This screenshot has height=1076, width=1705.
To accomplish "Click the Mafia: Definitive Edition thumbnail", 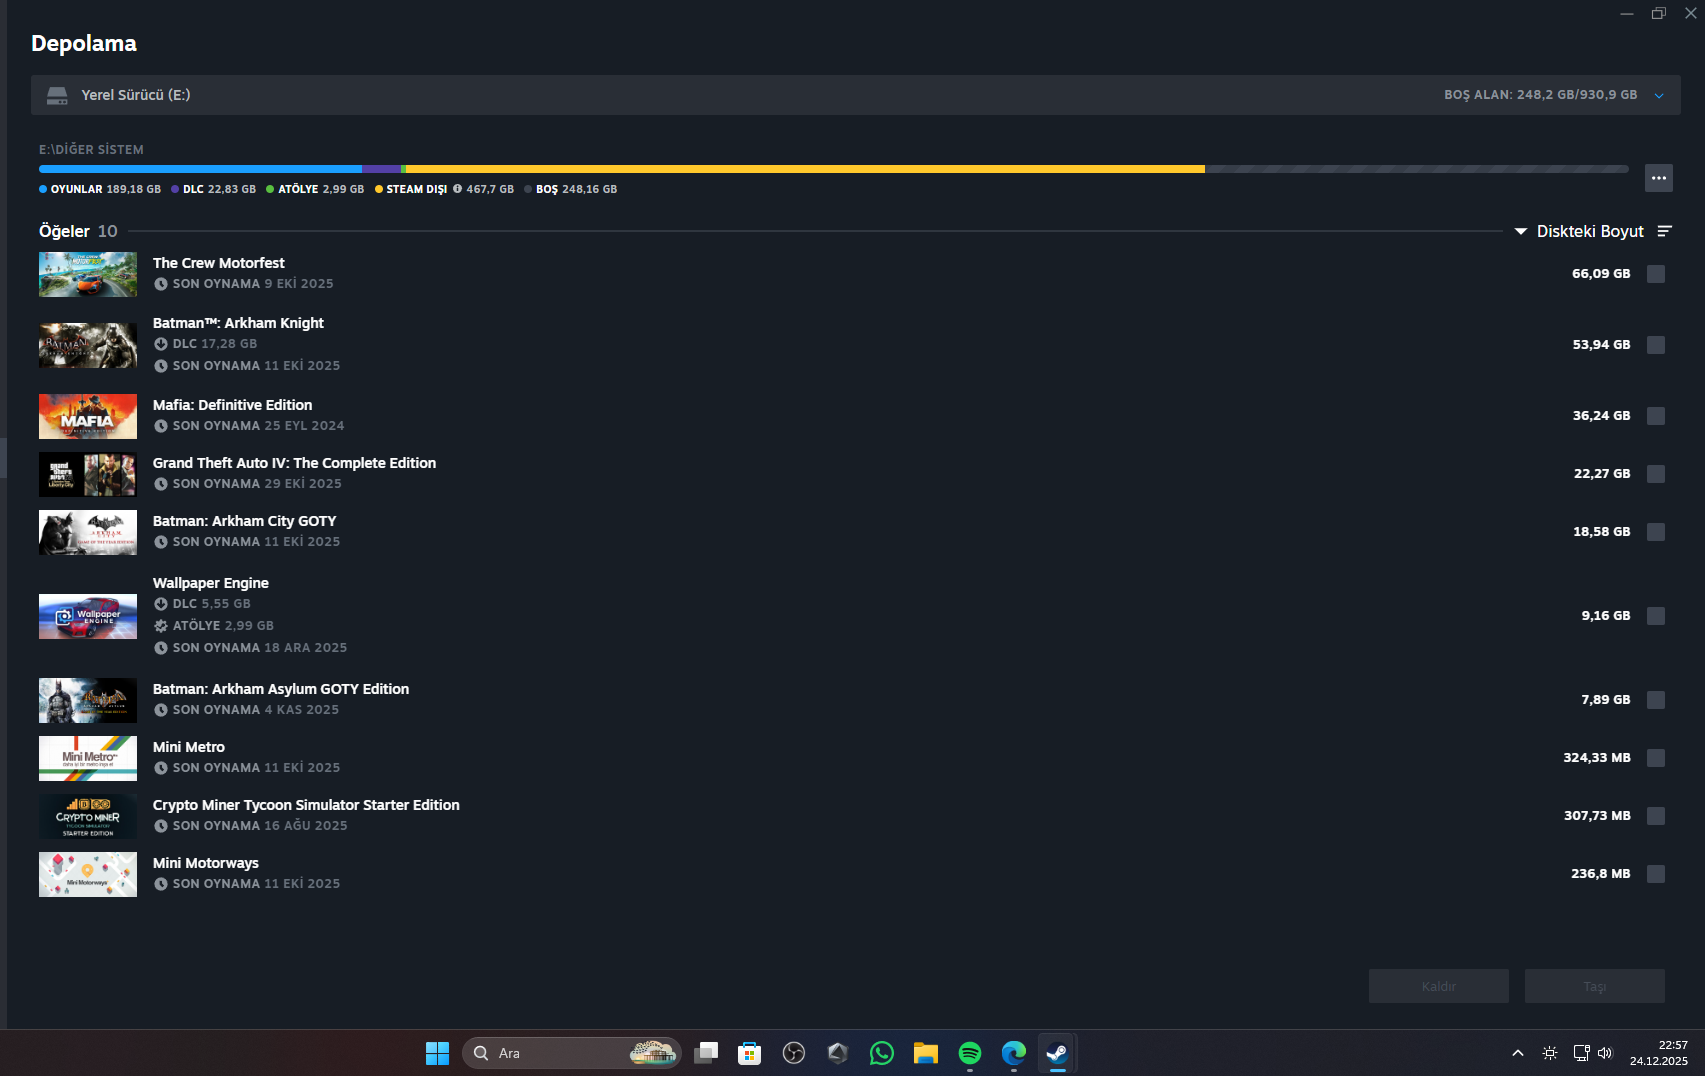I will tap(88, 416).
